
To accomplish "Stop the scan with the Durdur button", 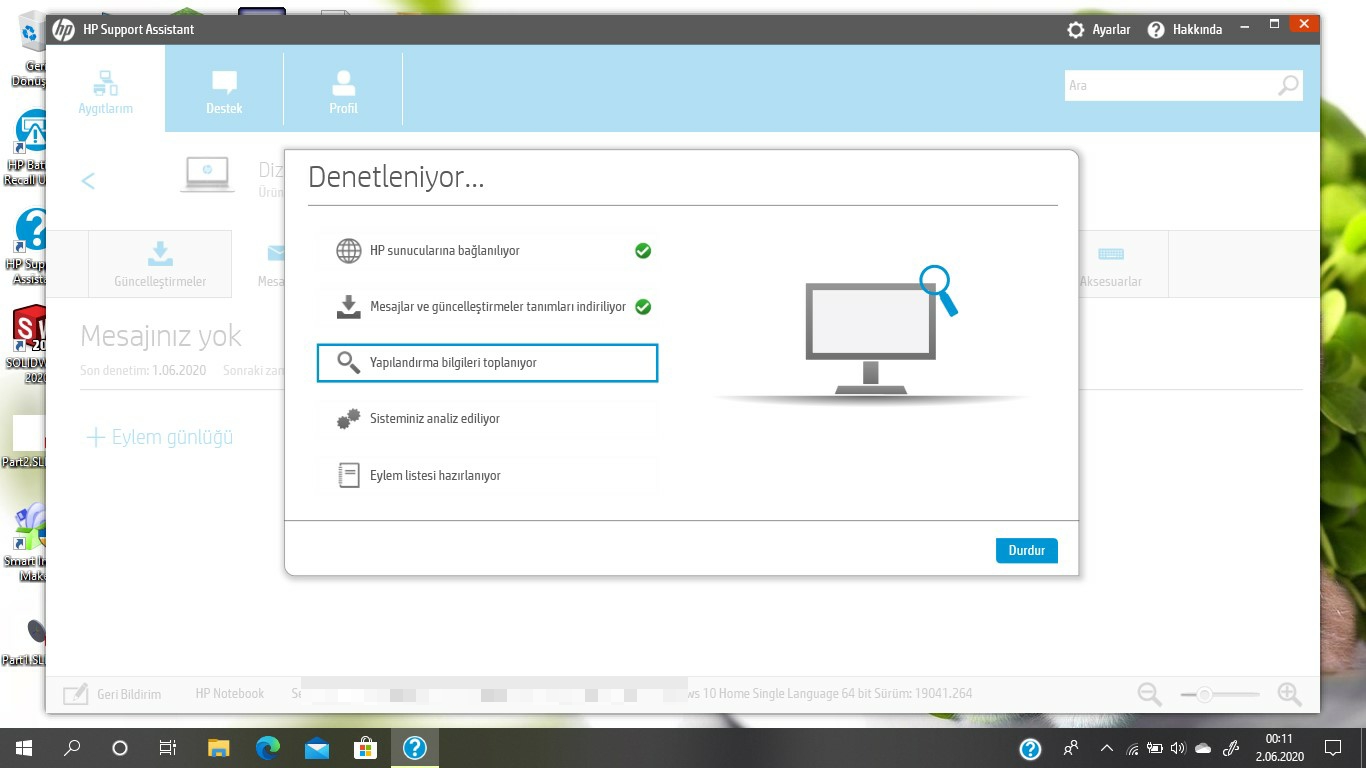I will 1027,551.
